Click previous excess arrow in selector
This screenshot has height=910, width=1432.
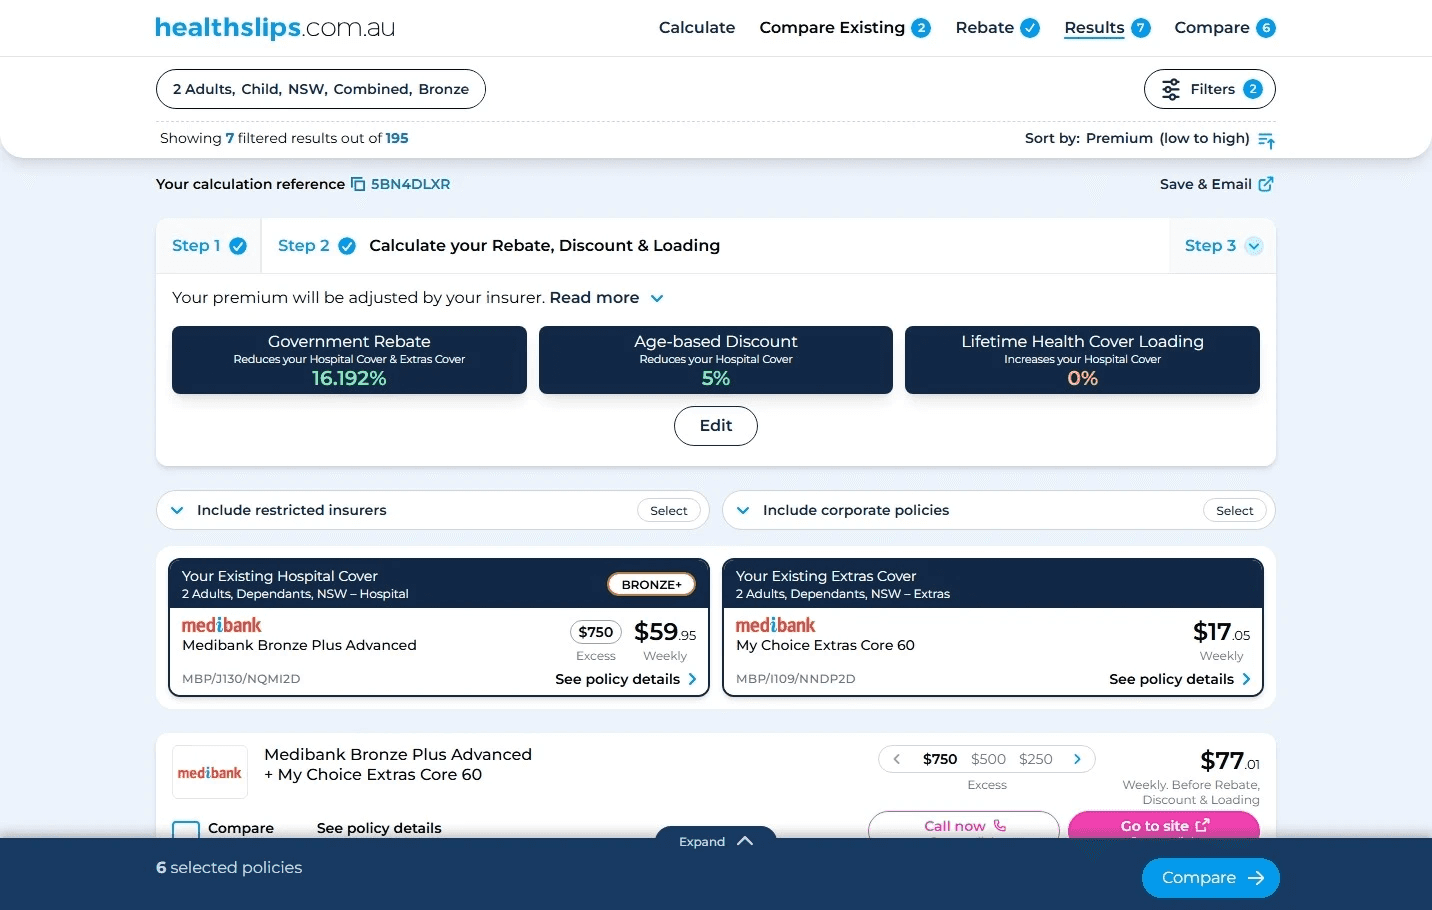pyautogui.click(x=897, y=759)
